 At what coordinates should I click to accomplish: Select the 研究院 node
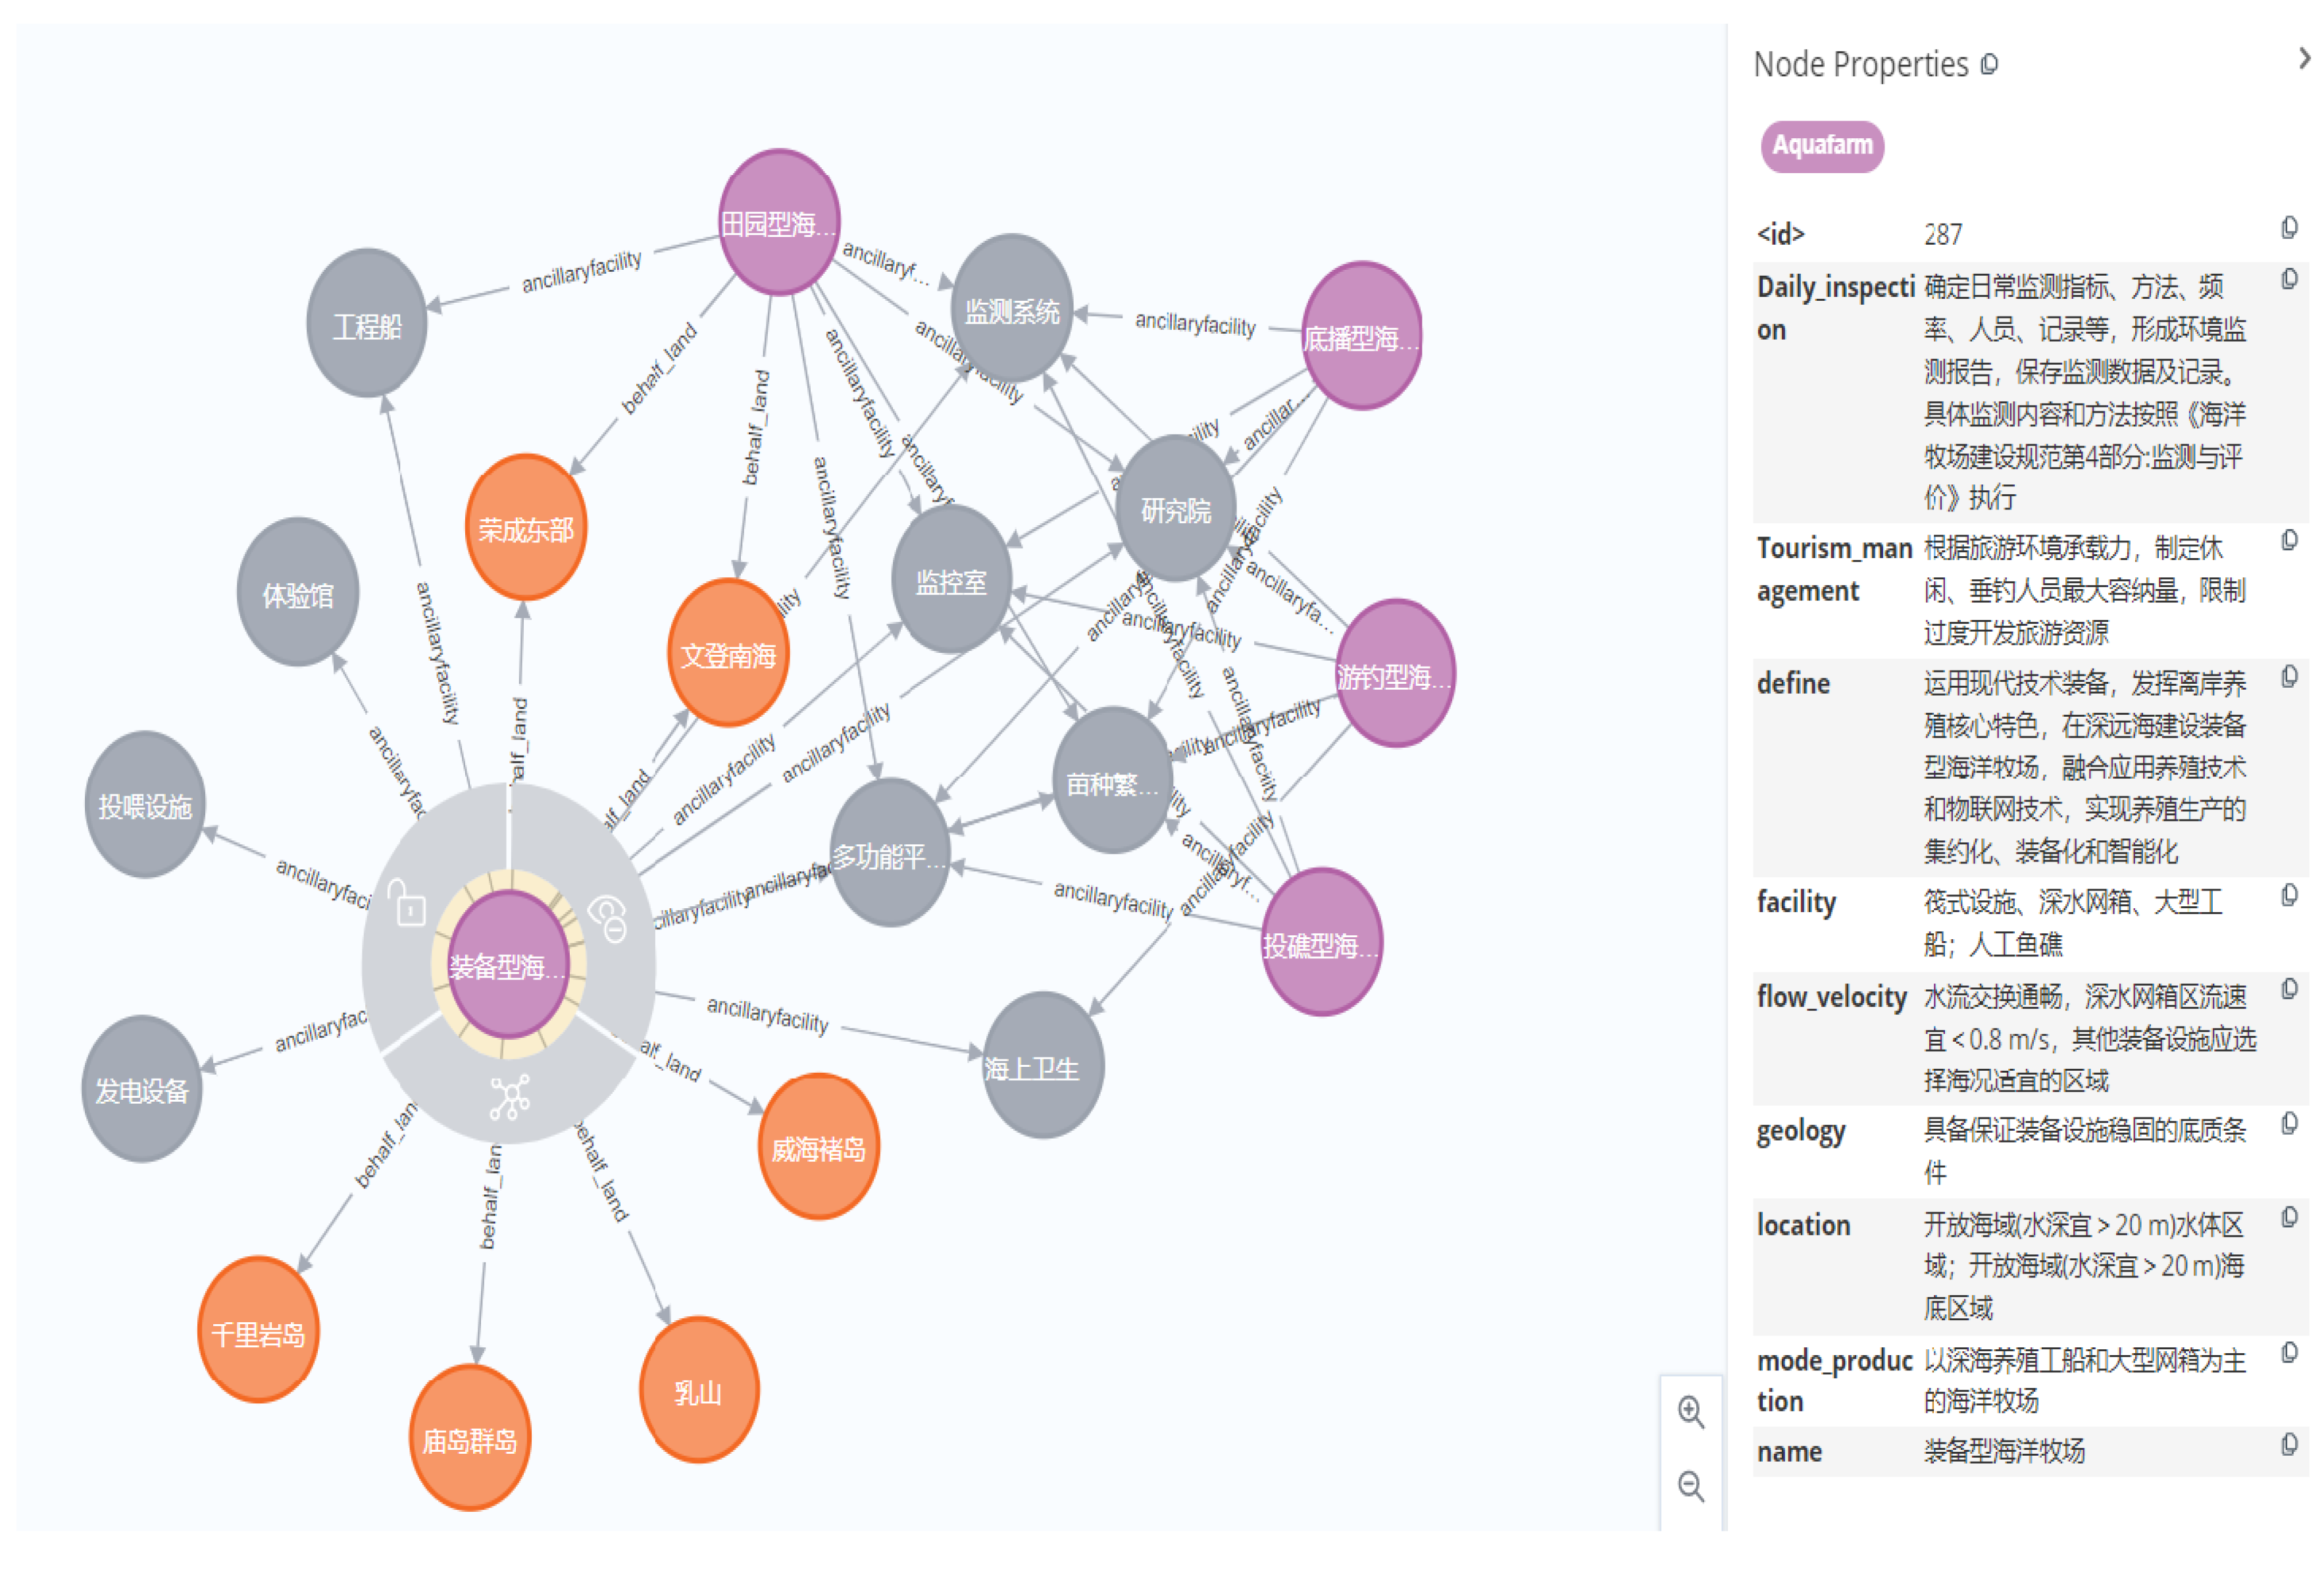point(1175,509)
